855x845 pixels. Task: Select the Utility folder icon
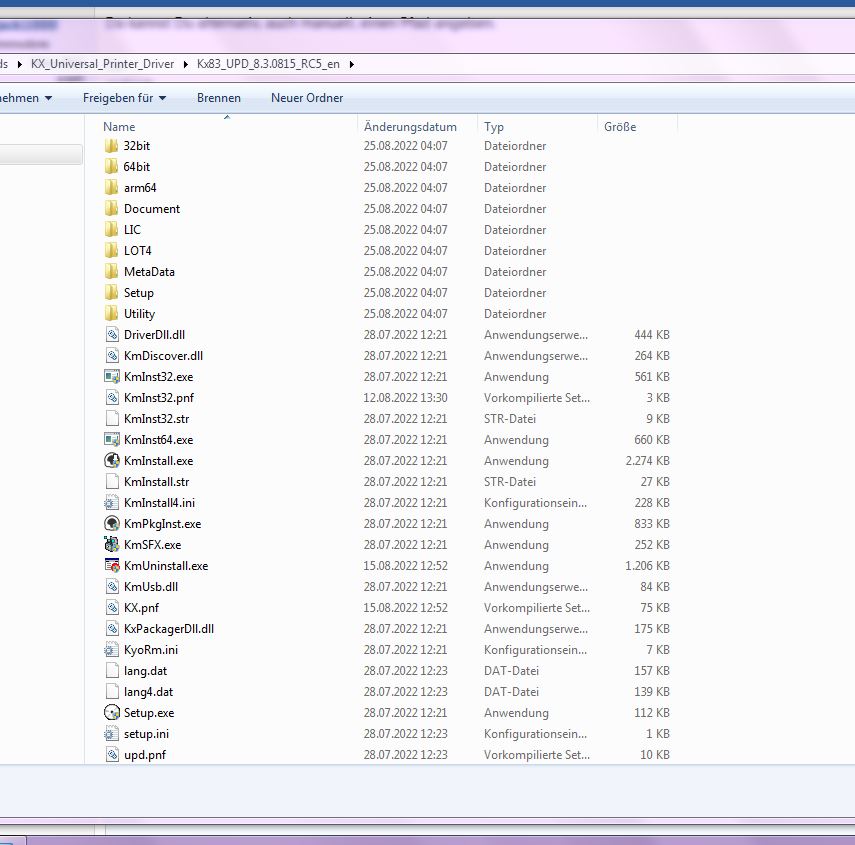click(111, 313)
